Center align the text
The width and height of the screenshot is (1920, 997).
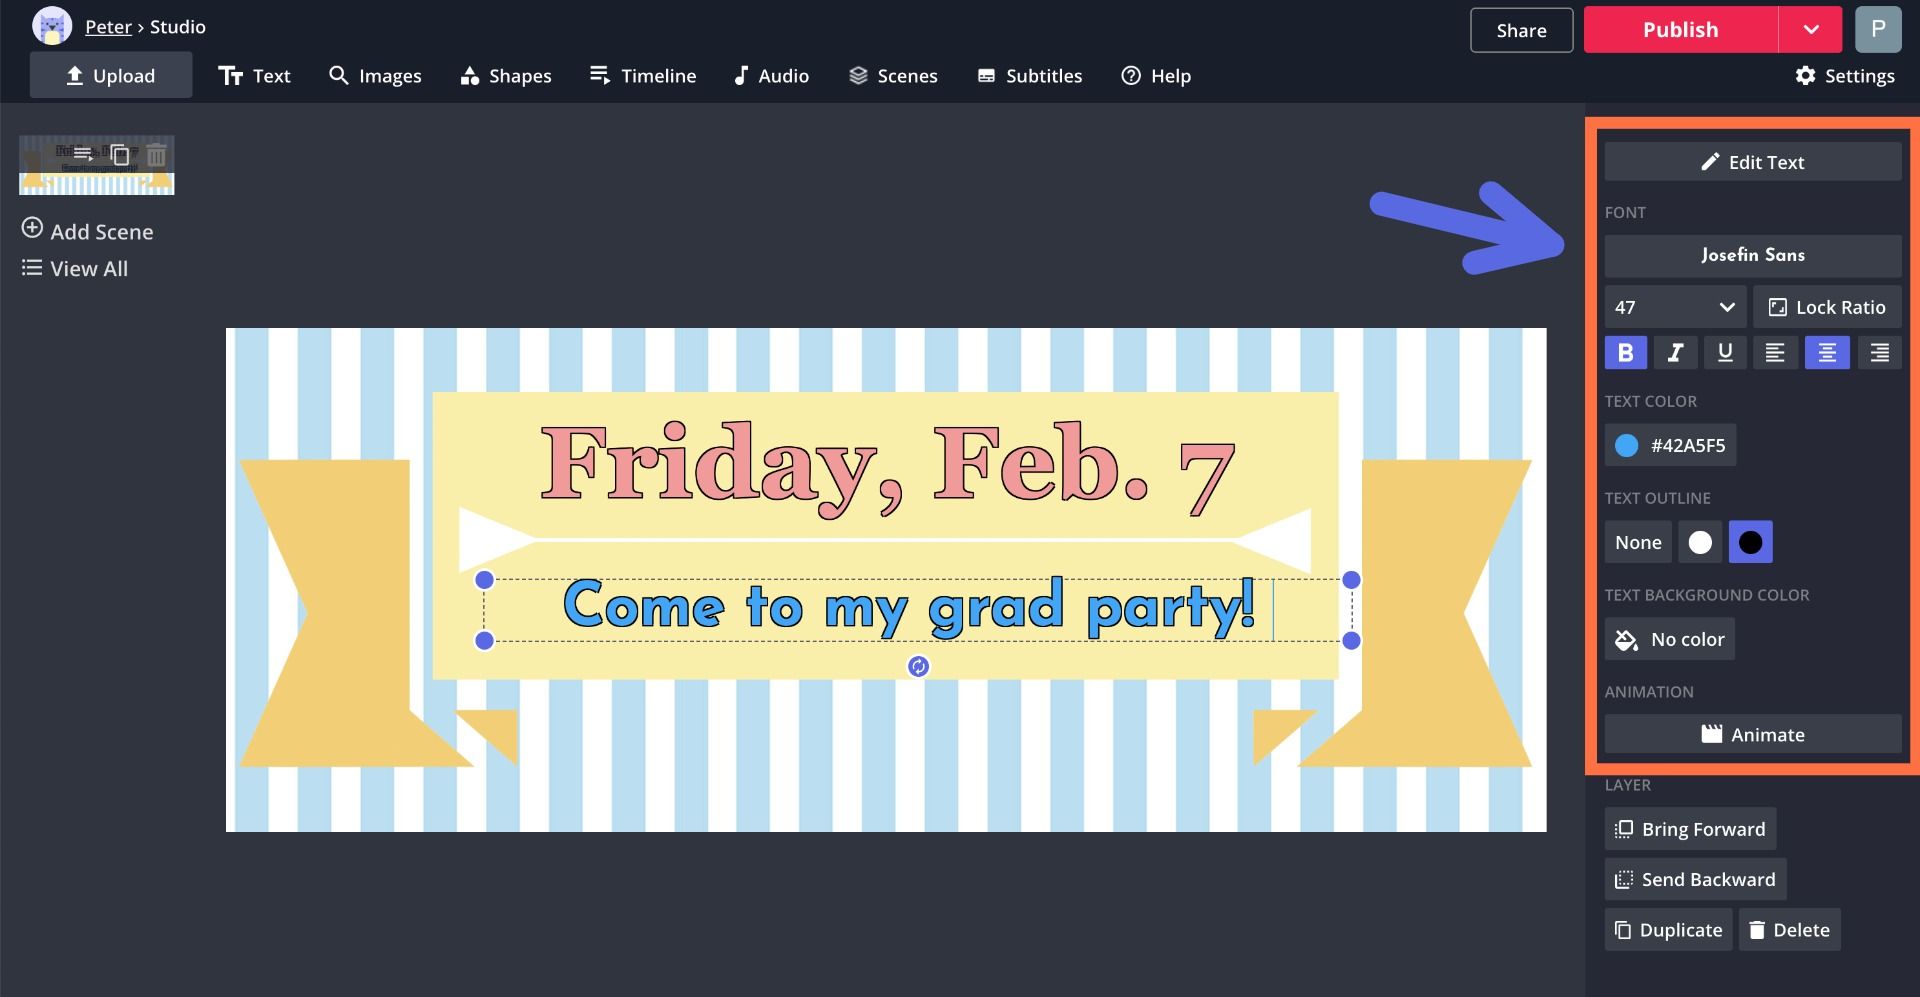tap(1827, 352)
